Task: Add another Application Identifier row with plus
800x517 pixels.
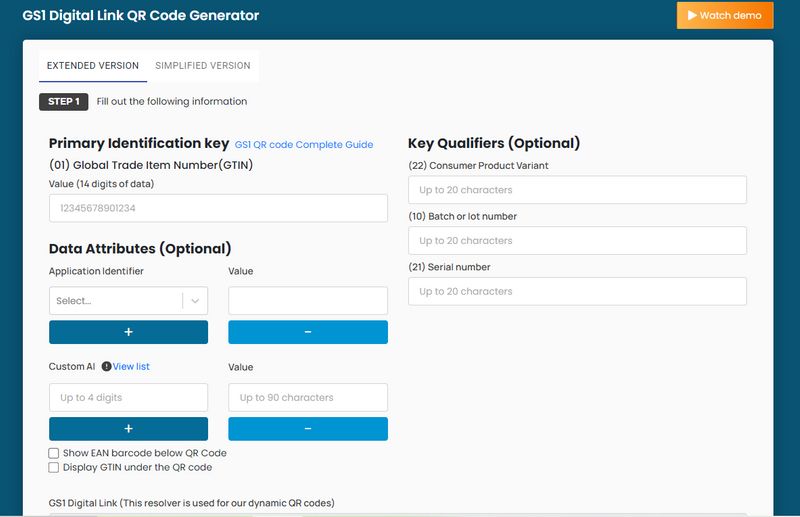Action: [128, 332]
